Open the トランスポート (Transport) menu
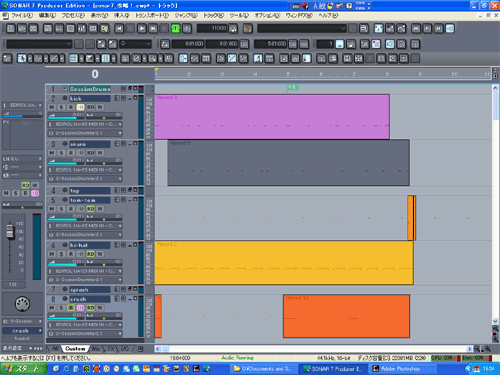 pos(152,16)
